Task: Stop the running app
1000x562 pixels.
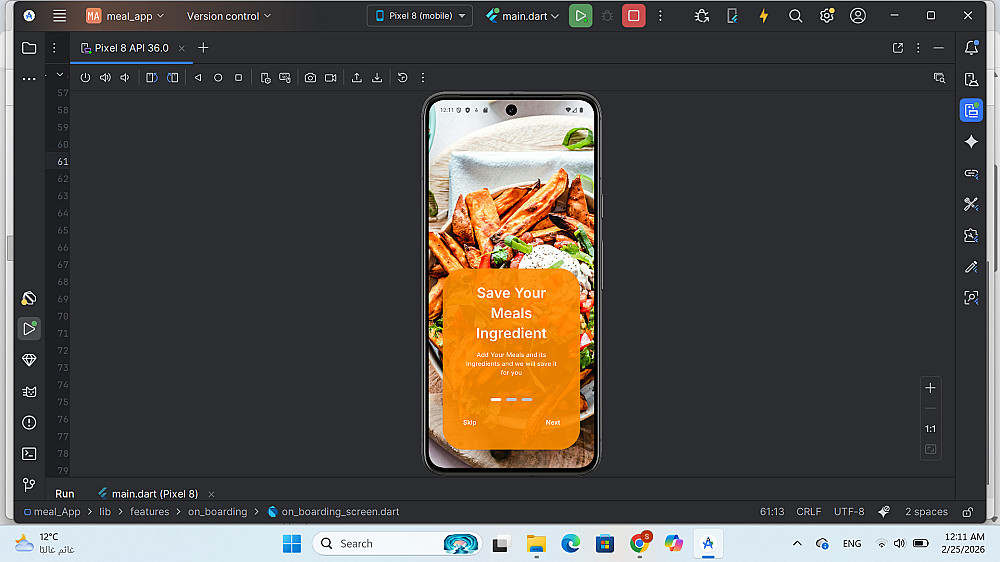Action: 633,16
